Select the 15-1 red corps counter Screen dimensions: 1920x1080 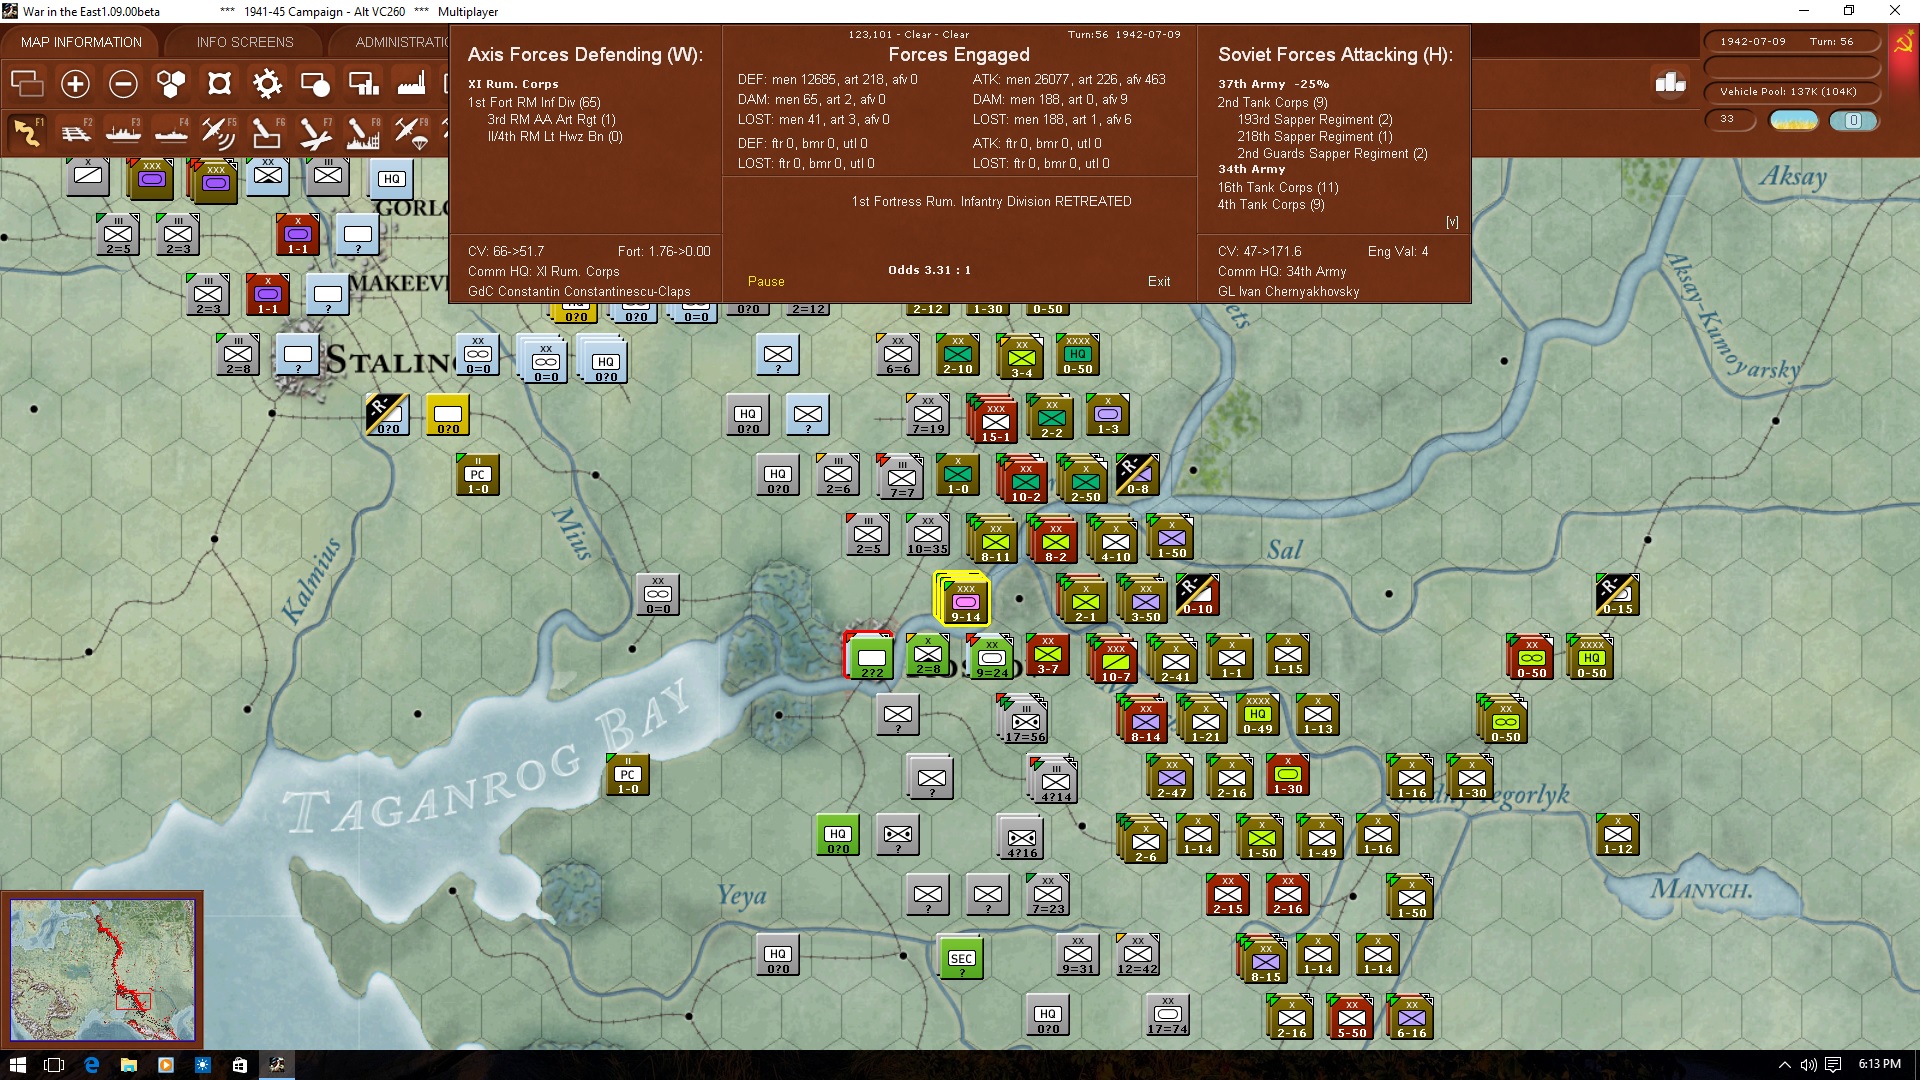(x=995, y=421)
